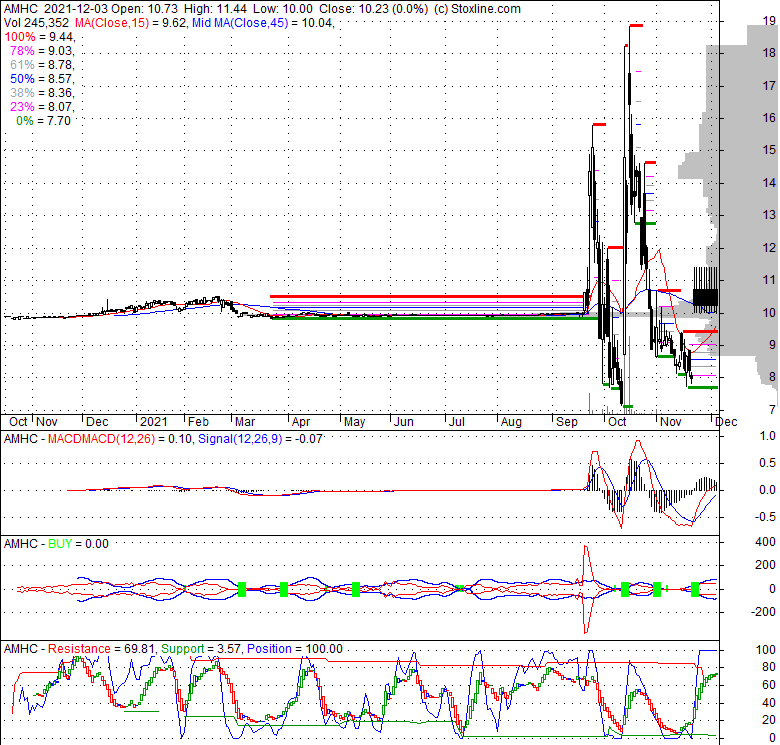Click the 23% = 8.07 Fibonacci level
Viewport: 780px width, 745px height.
42,106
